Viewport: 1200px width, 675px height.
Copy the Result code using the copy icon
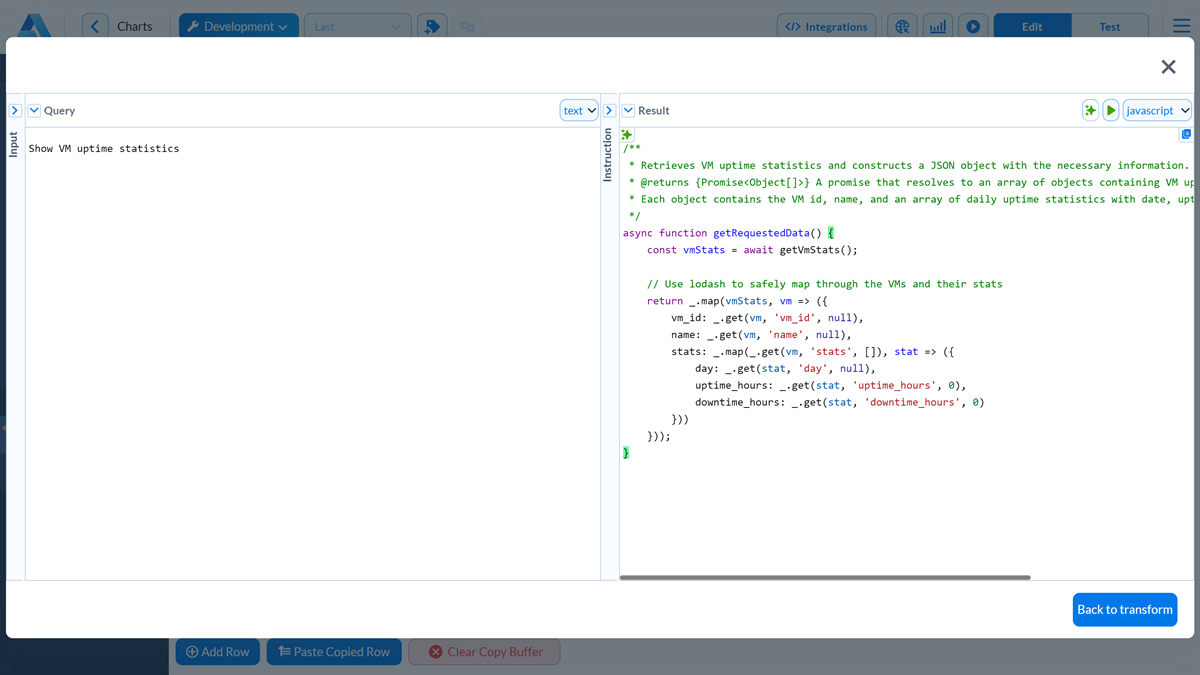point(1186,133)
